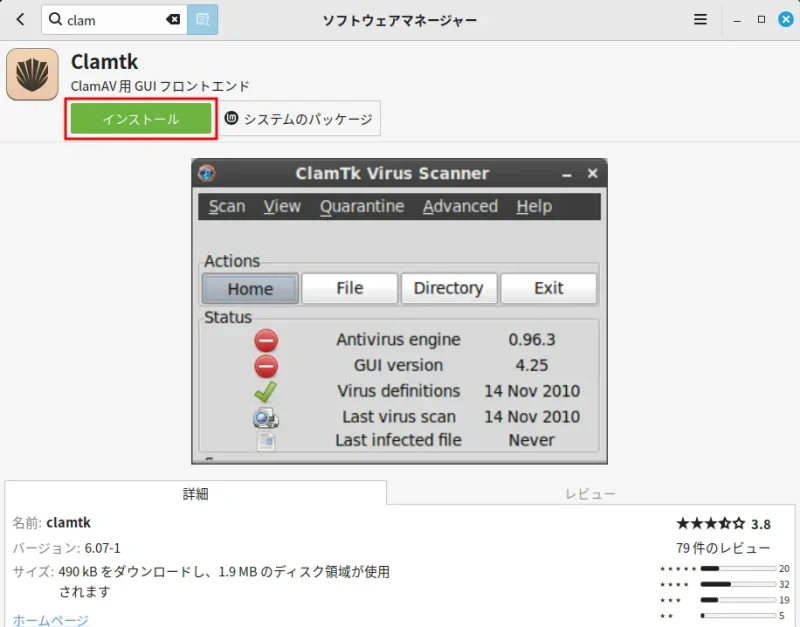Go back with the back arrow
This screenshot has height=627, width=800.
coord(20,20)
